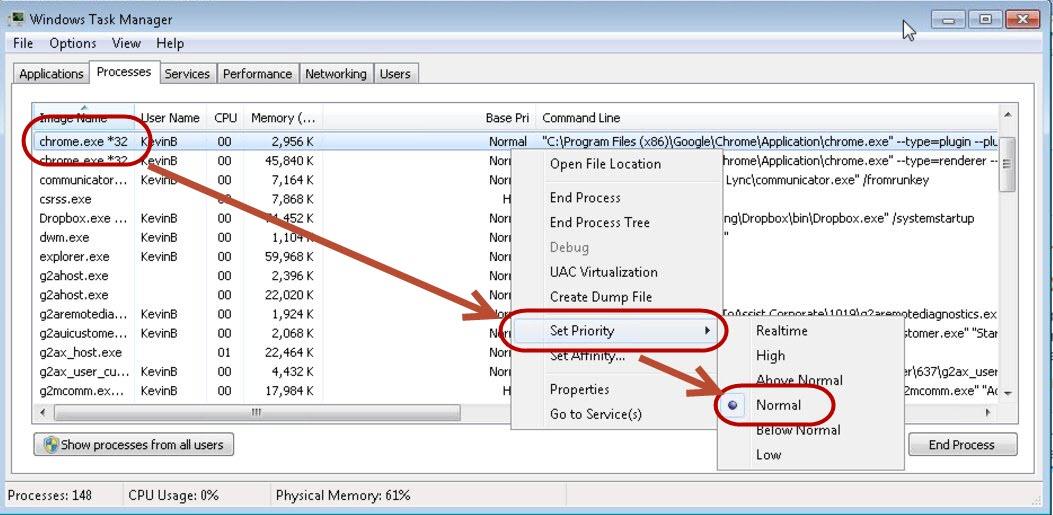
Task: Click Processes: 148 in status bar
Action: point(50,496)
